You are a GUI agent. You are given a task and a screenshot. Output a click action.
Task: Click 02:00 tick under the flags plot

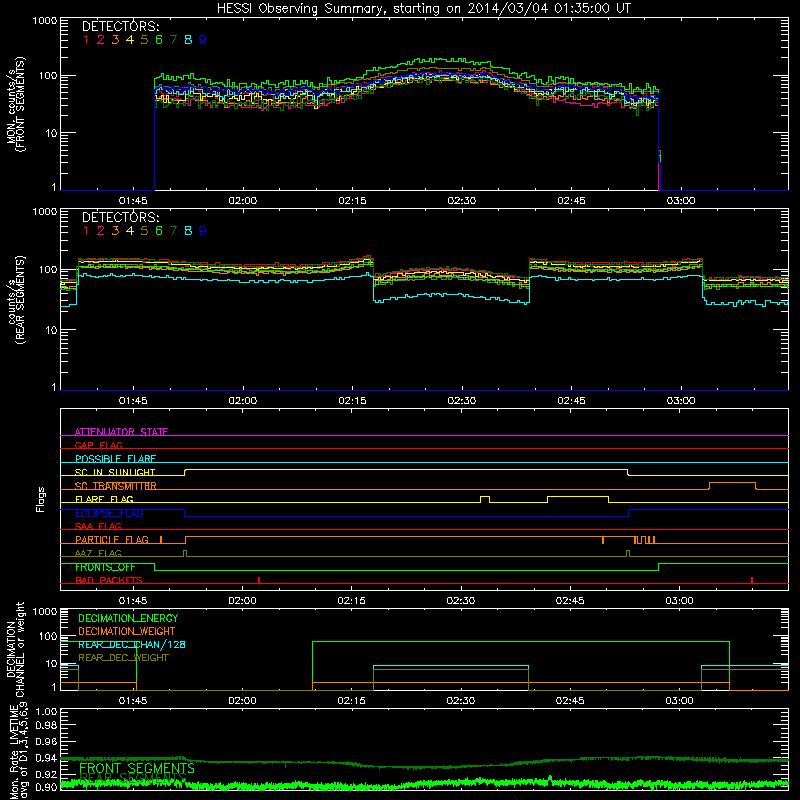tap(242, 601)
